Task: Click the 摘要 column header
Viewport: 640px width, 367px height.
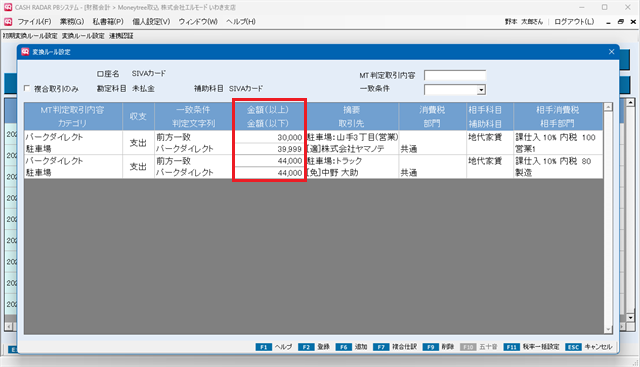Action: (x=351, y=110)
